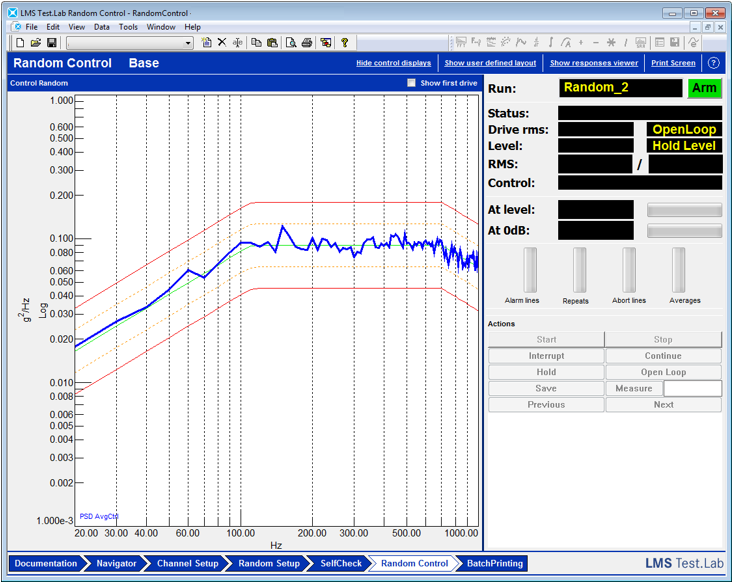Click the yellow question mark help icon

[x=345, y=43]
